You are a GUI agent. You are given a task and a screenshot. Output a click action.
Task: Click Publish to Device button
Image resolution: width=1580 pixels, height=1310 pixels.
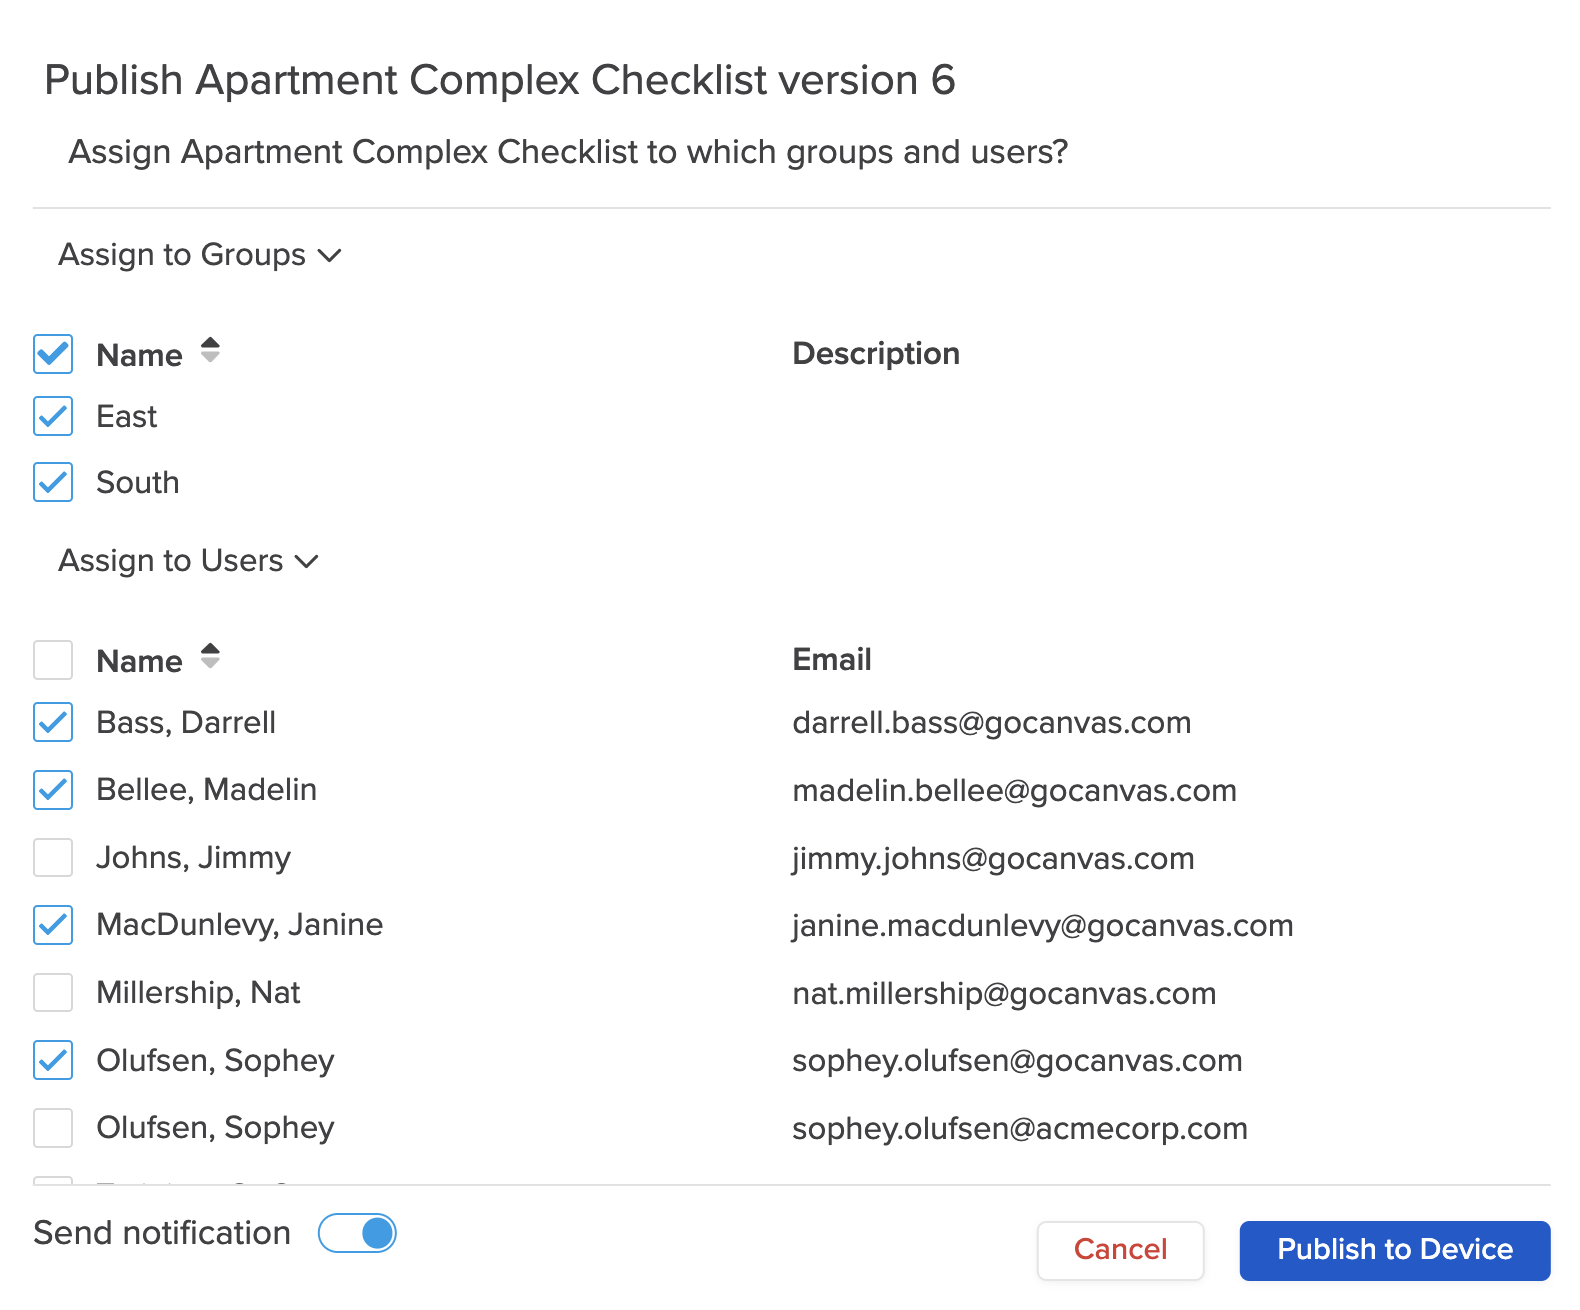coord(1395,1250)
